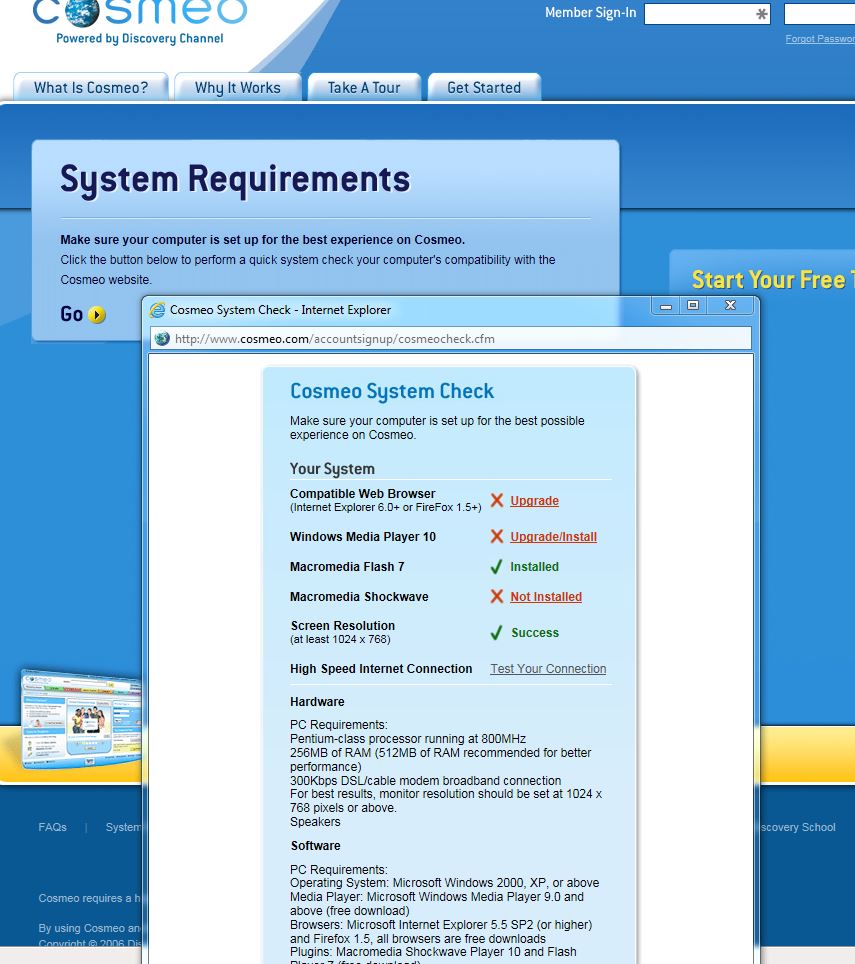Image resolution: width=855 pixels, height=964 pixels.
Task: Click the Cosmeo System Check heading
Action: point(392,391)
